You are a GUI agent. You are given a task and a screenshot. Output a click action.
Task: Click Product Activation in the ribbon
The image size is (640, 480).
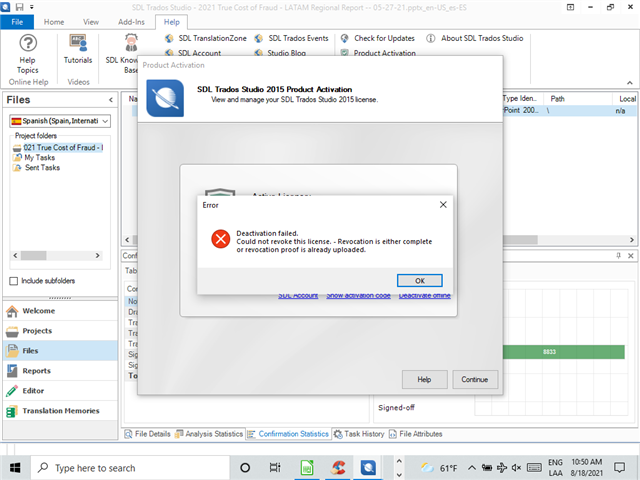(378, 53)
